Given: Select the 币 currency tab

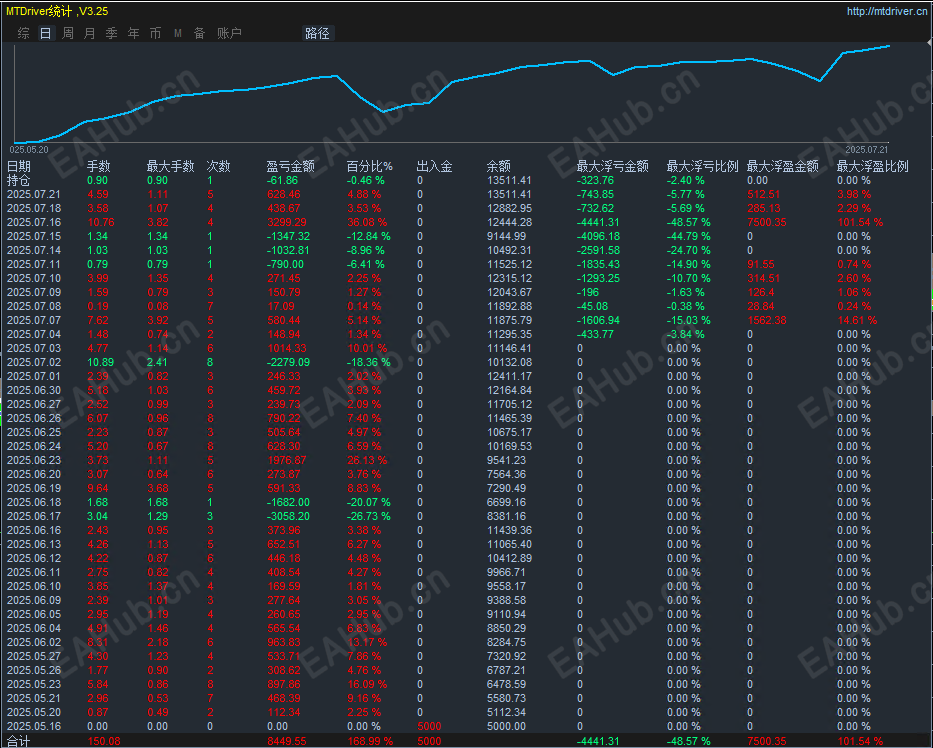Looking at the screenshot, I should 155,33.
